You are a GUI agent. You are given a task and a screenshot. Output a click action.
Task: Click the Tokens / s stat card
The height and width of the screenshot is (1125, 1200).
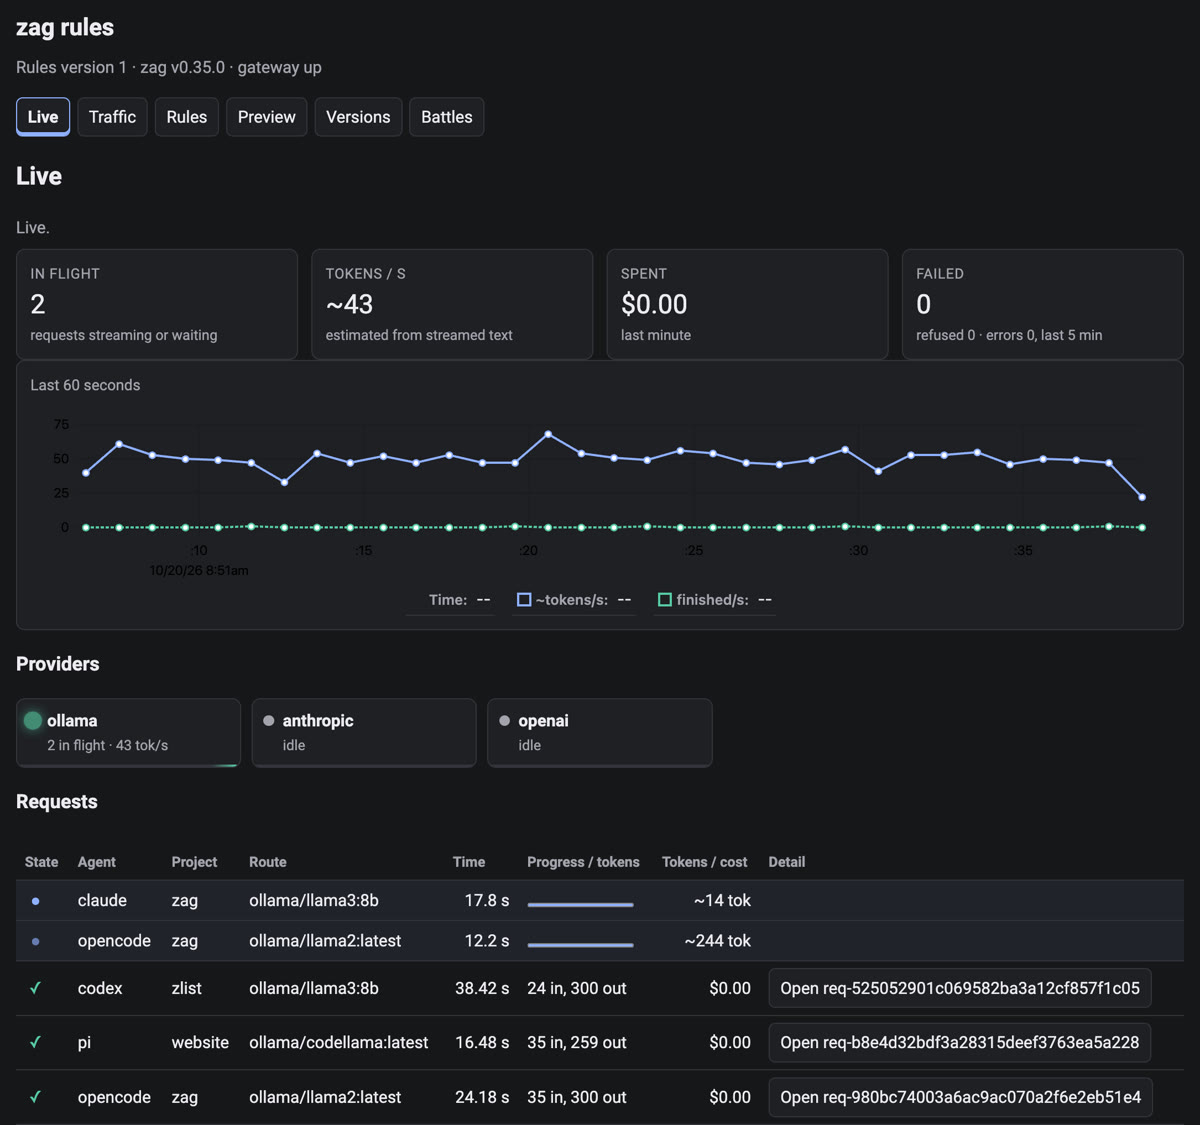452,304
